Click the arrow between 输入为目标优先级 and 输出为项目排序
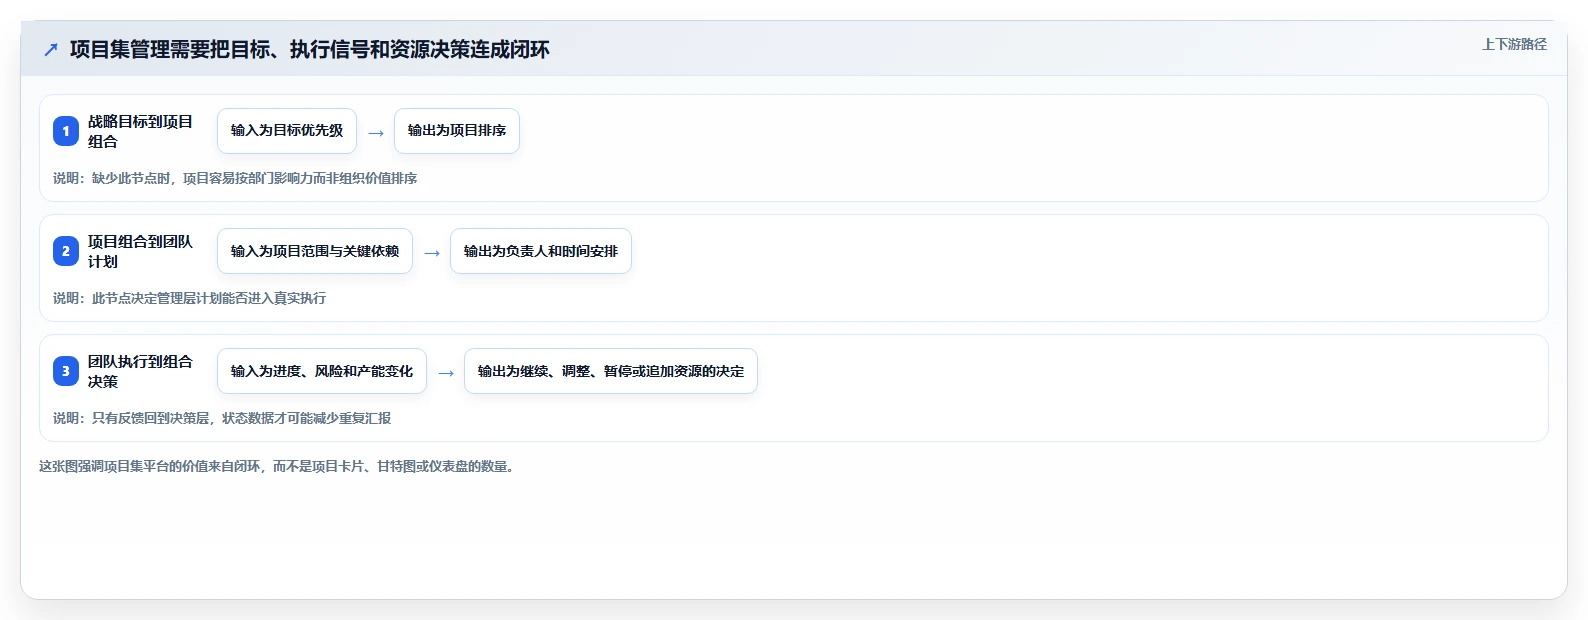This screenshot has width=1588, height=620. point(376,132)
